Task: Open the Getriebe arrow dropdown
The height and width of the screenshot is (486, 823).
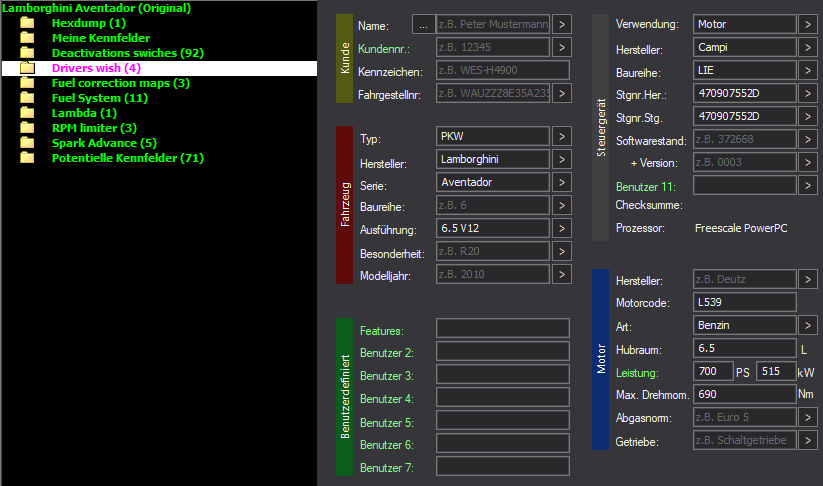Action: 808,440
